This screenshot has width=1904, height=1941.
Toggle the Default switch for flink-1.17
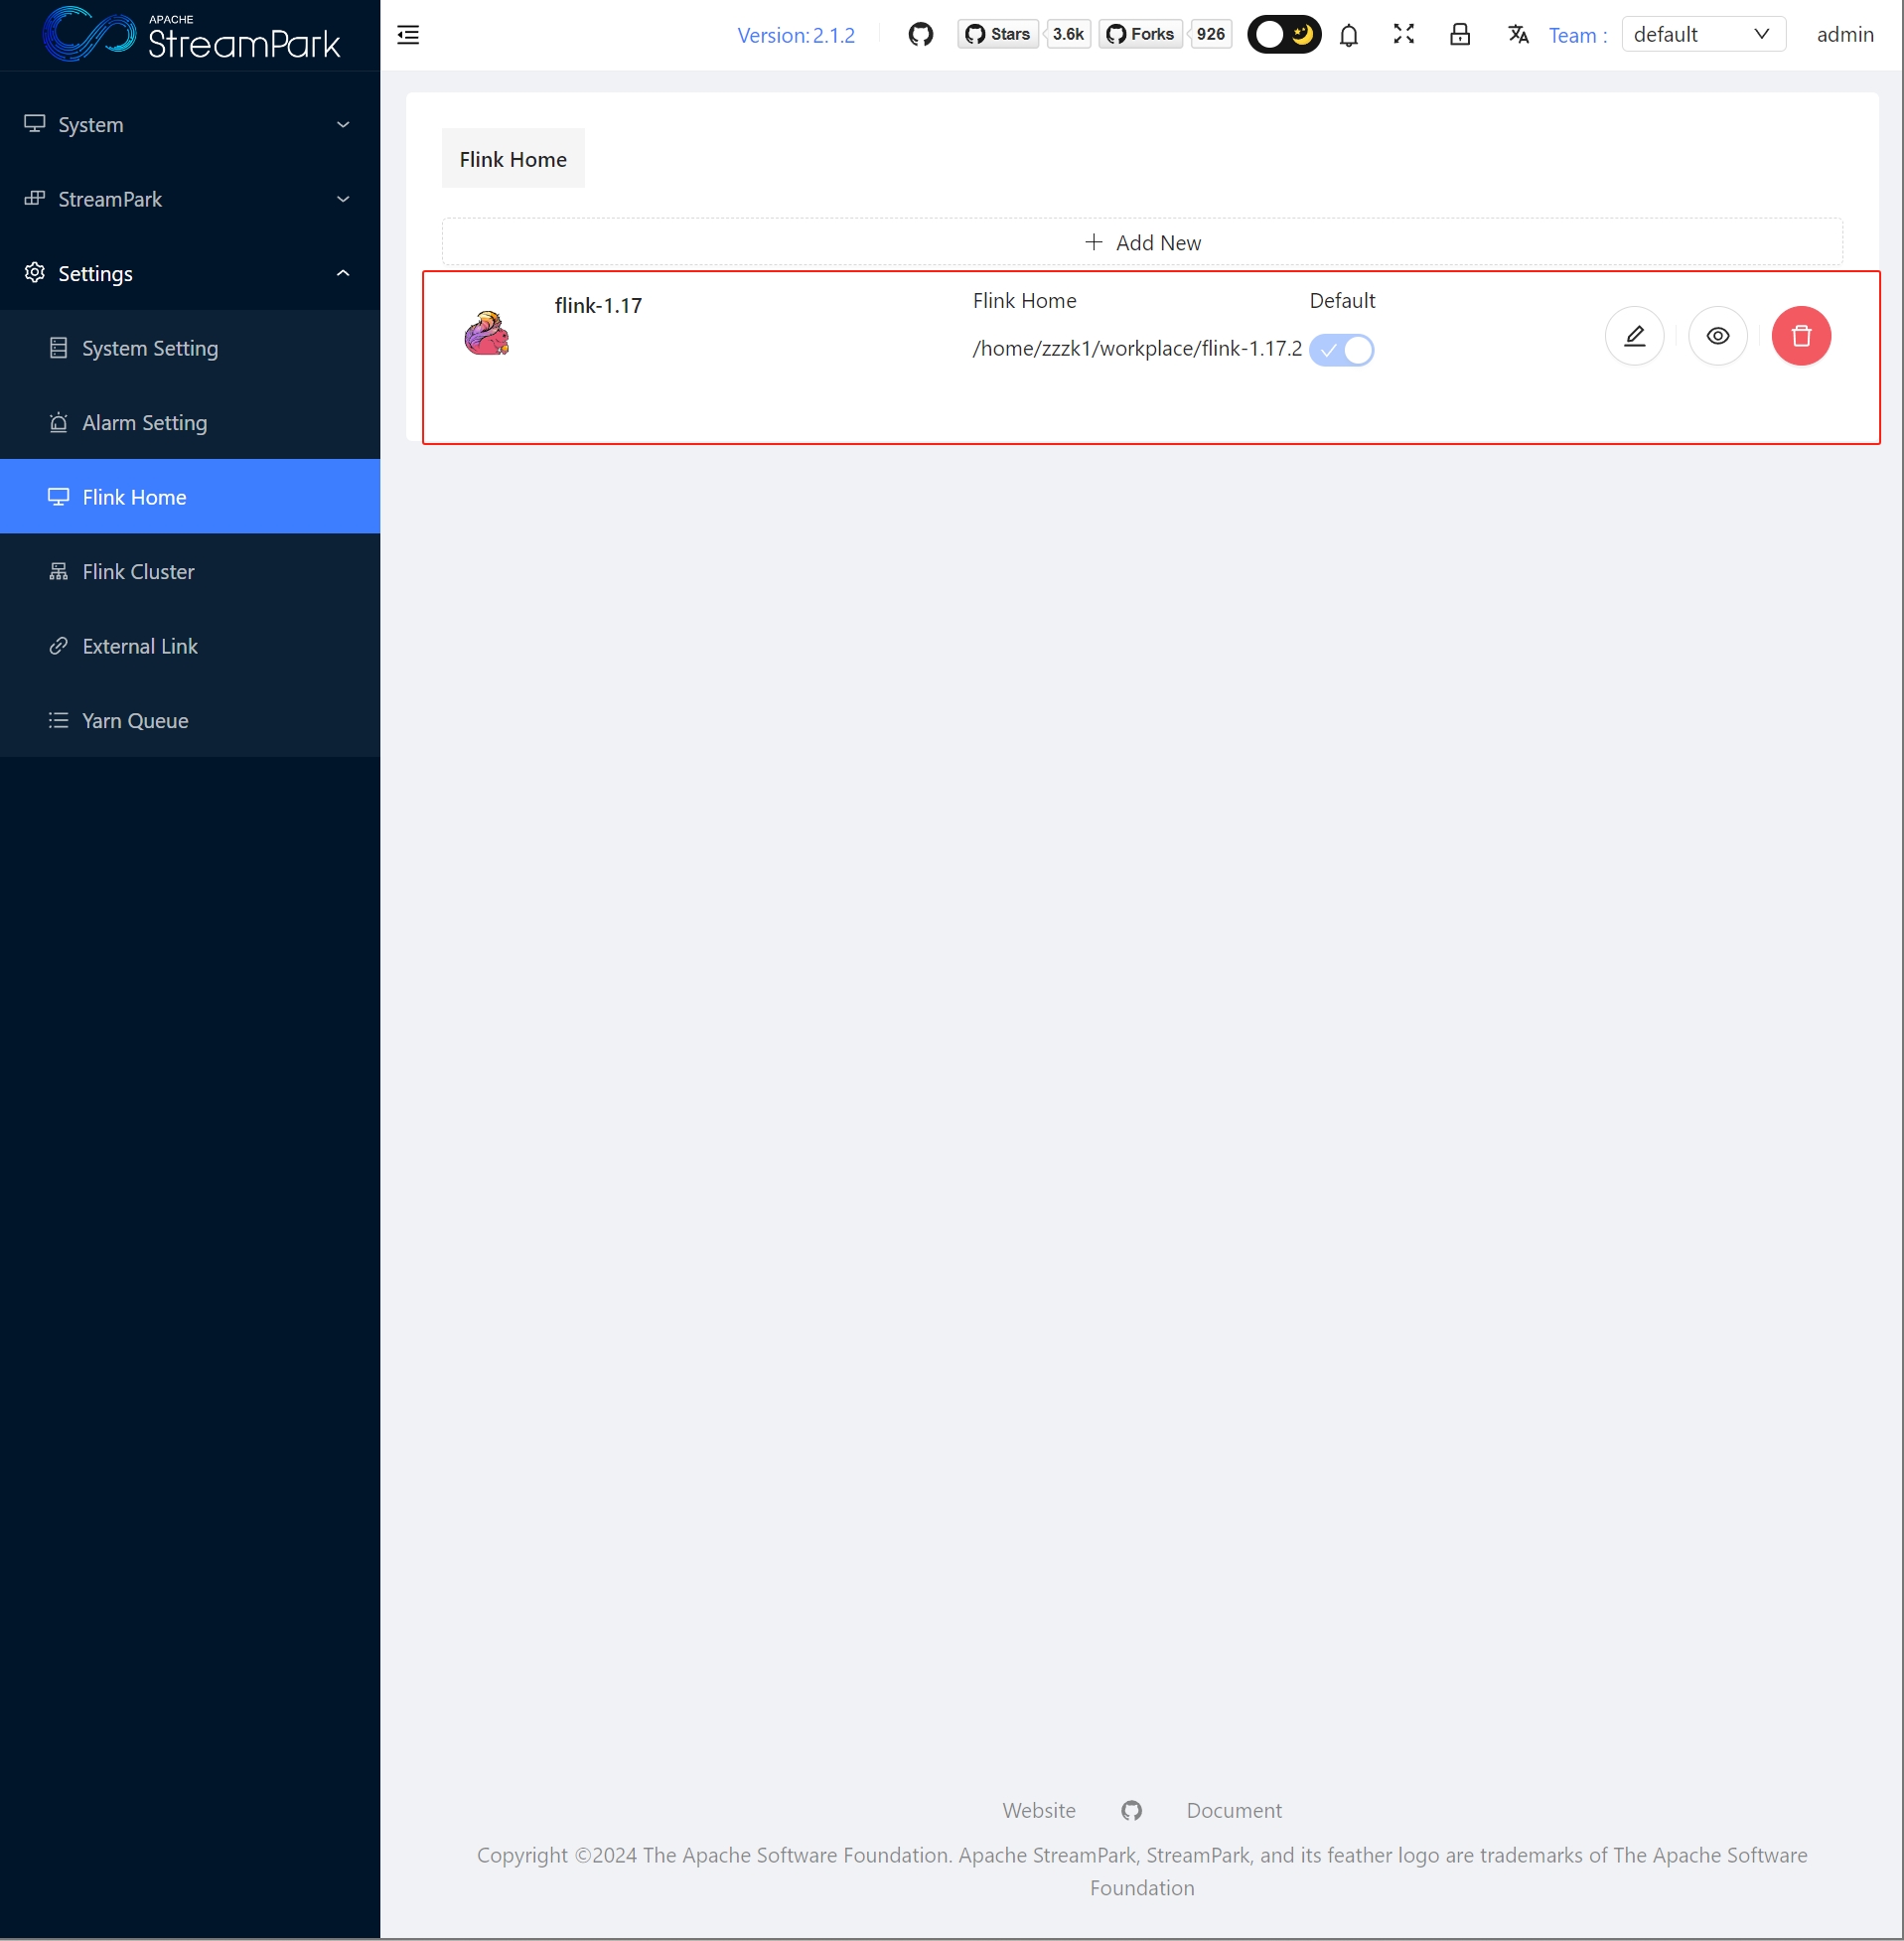(1341, 350)
